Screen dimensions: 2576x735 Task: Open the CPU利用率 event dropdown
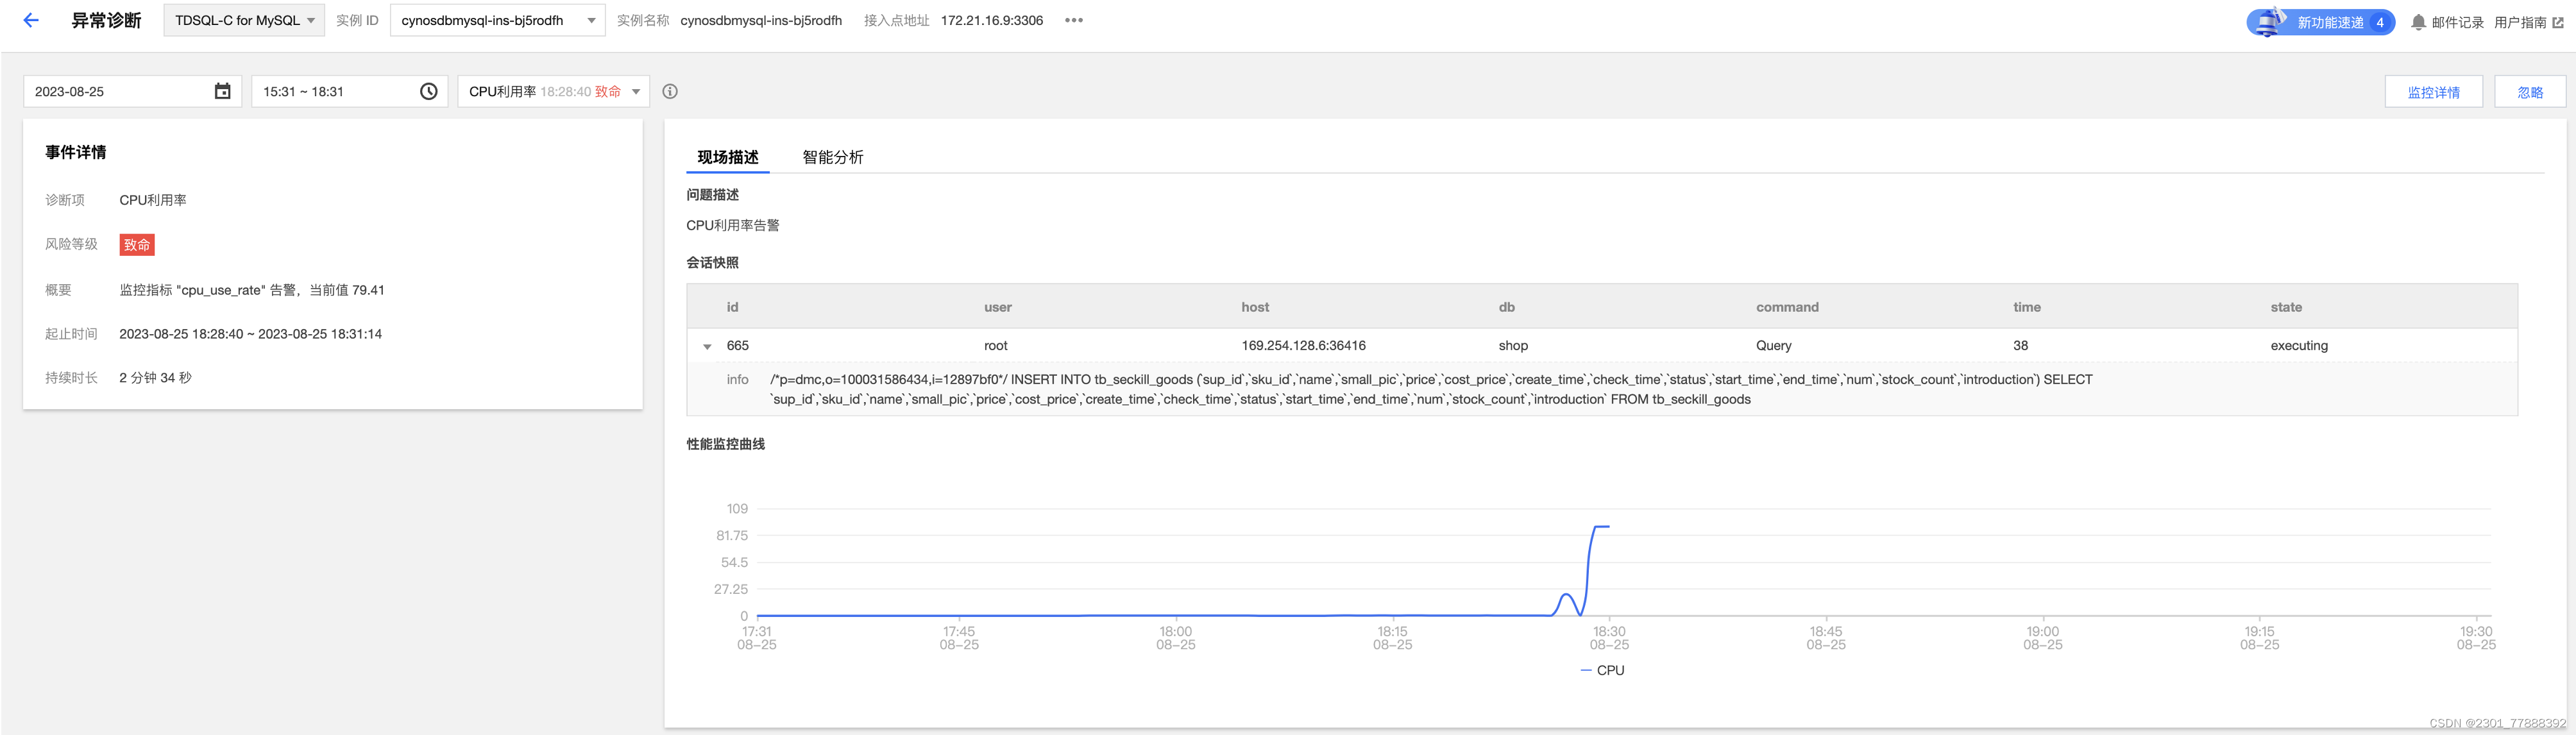tap(553, 91)
